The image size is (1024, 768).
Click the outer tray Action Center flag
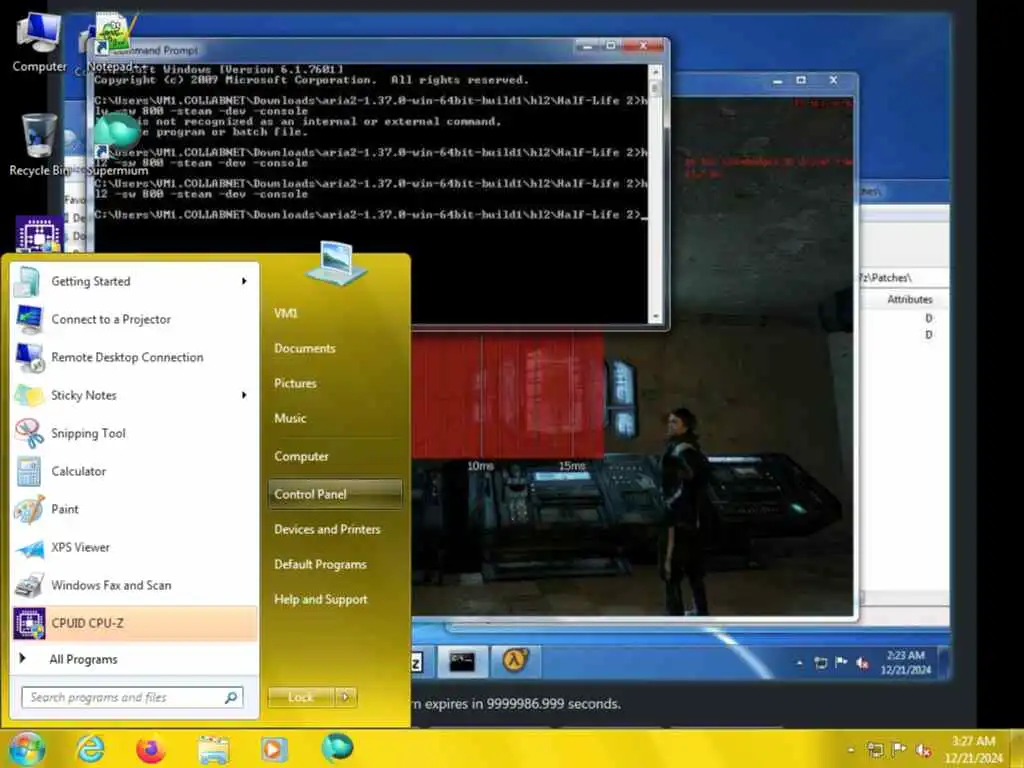899,749
